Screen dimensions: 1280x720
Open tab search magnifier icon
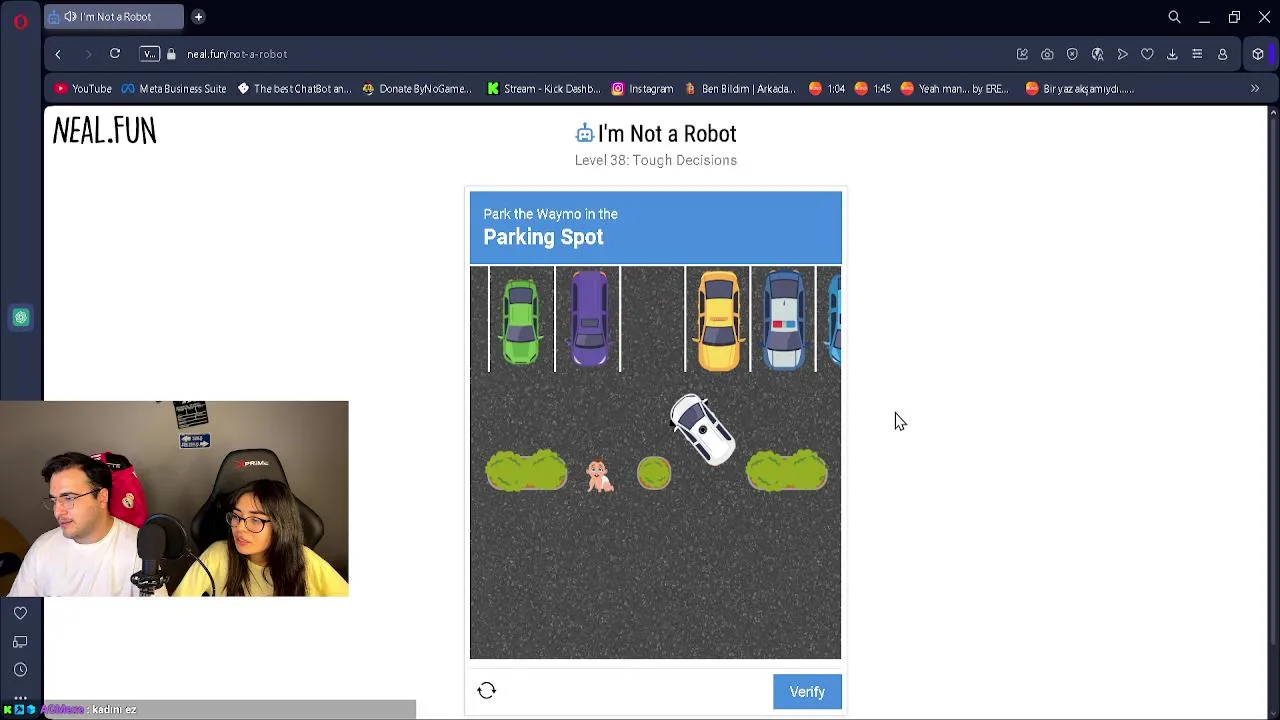(1174, 17)
